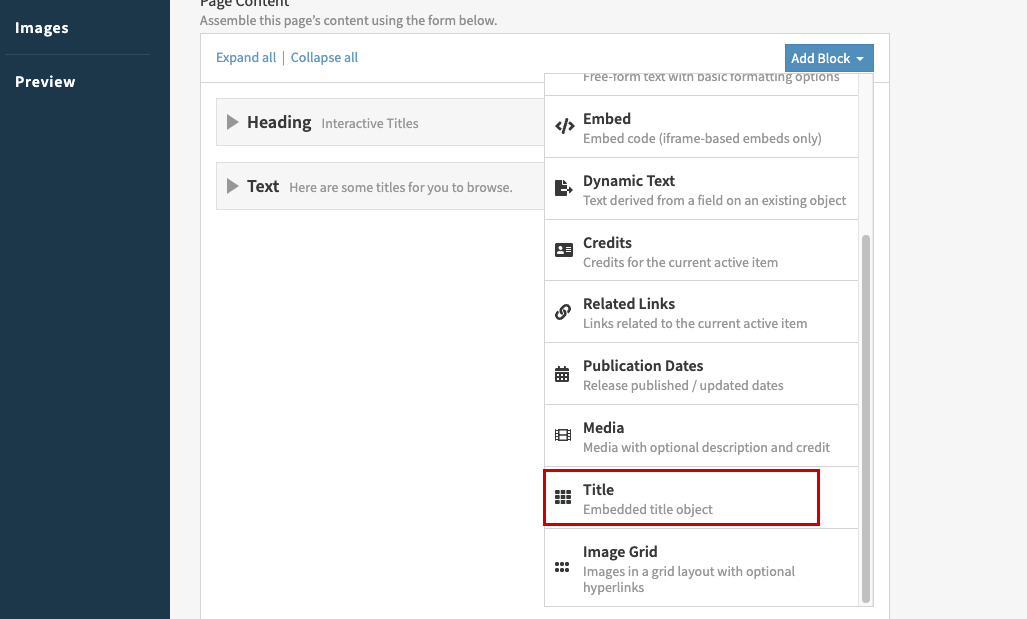1027x619 pixels.
Task: Select the Credits block icon
Action: tap(563, 251)
